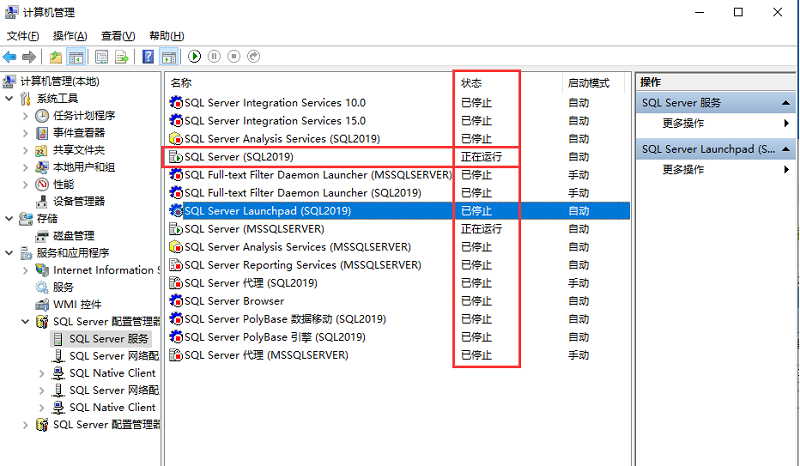Open 更多操作 under SQL Server Launchpad
The width and height of the screenshot is (800, 466).
point(683,169)
